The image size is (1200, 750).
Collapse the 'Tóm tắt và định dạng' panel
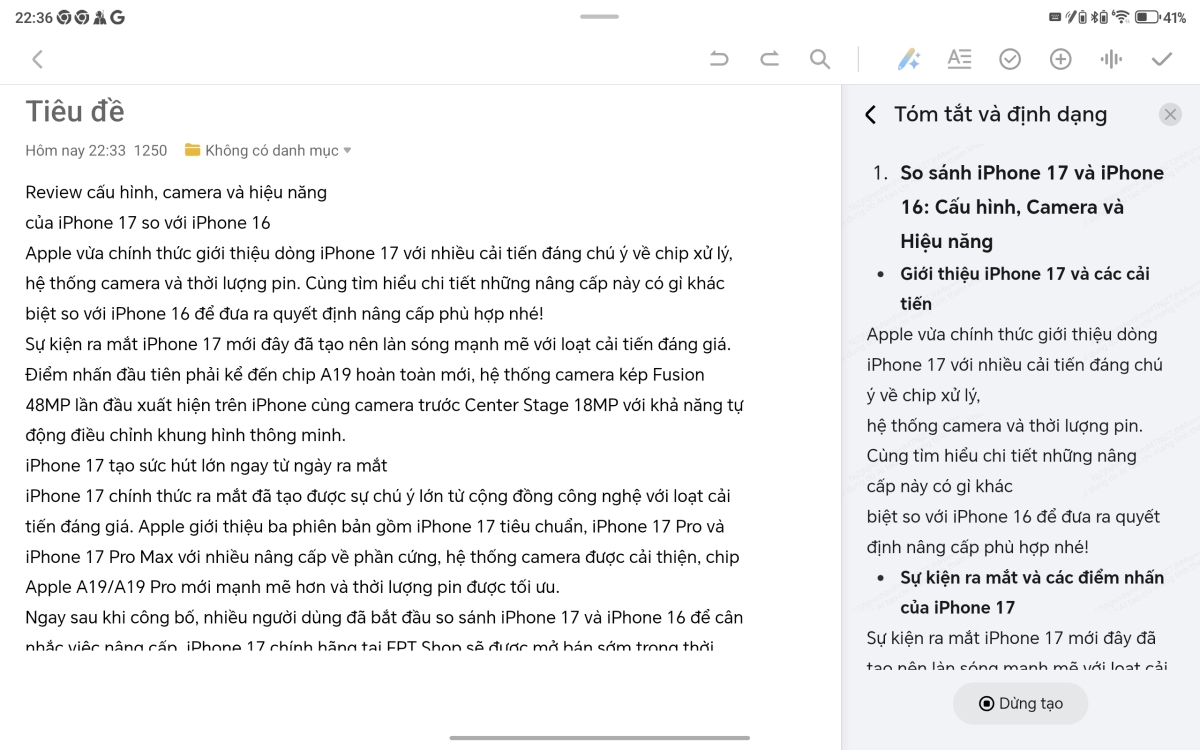tap(869, 115)
